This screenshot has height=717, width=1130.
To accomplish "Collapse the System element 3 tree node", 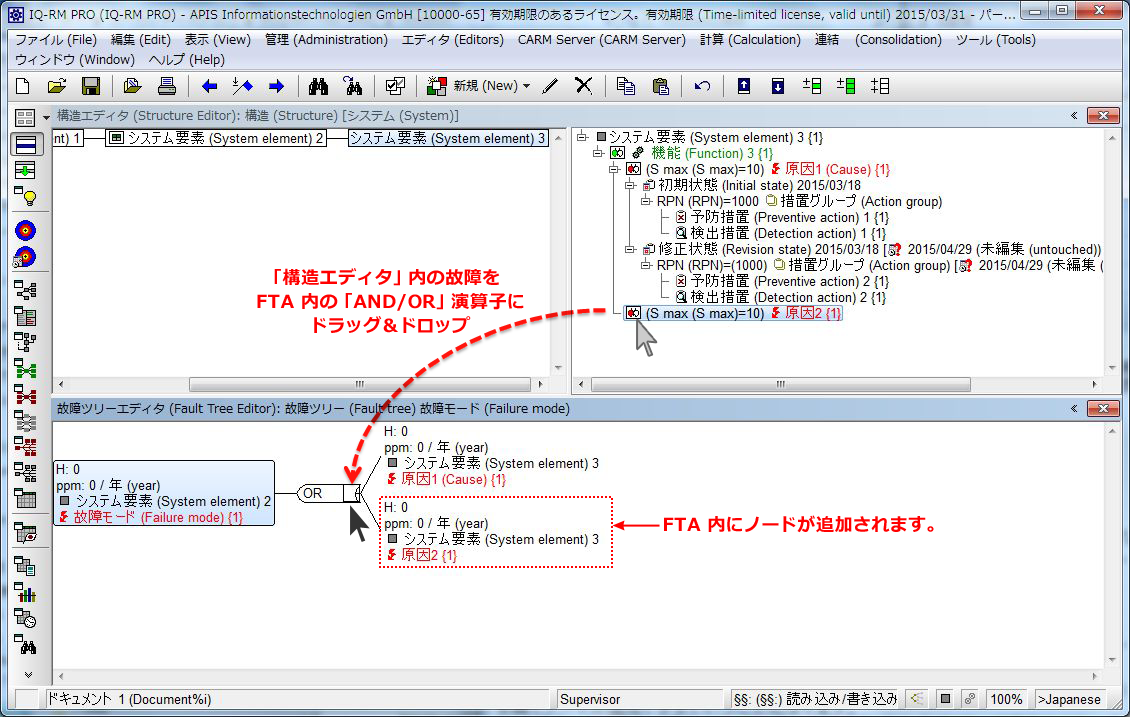I will (x=582, y=137).
